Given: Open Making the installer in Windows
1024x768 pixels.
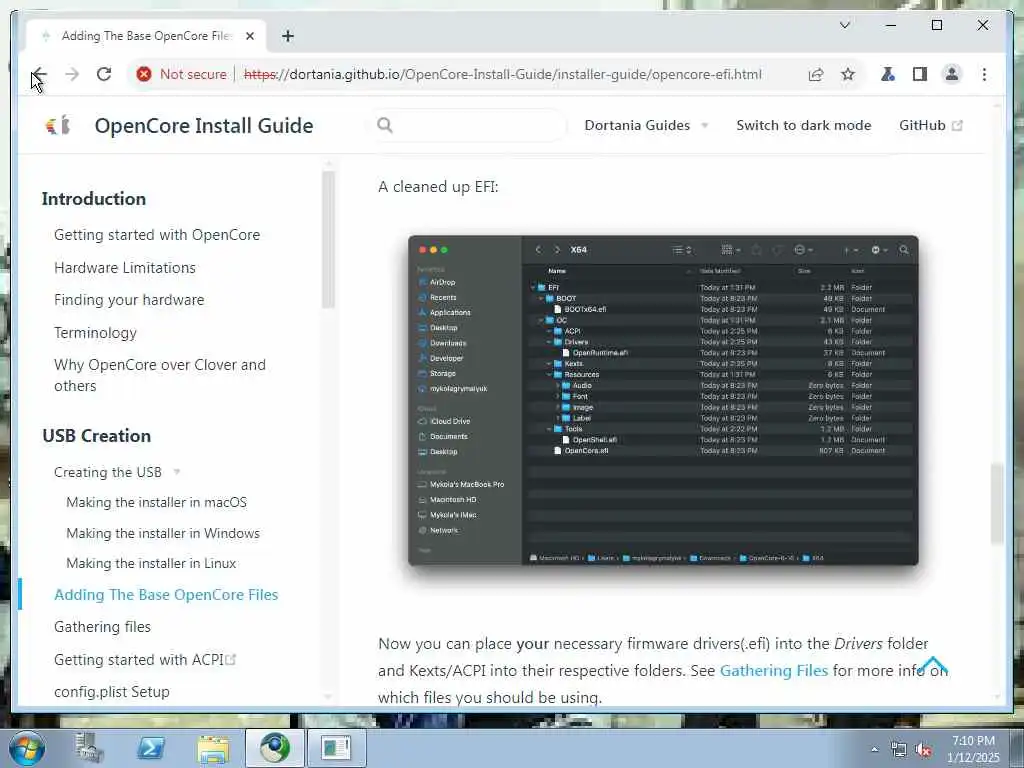Looking at the screenshot, I should point(163,533).
